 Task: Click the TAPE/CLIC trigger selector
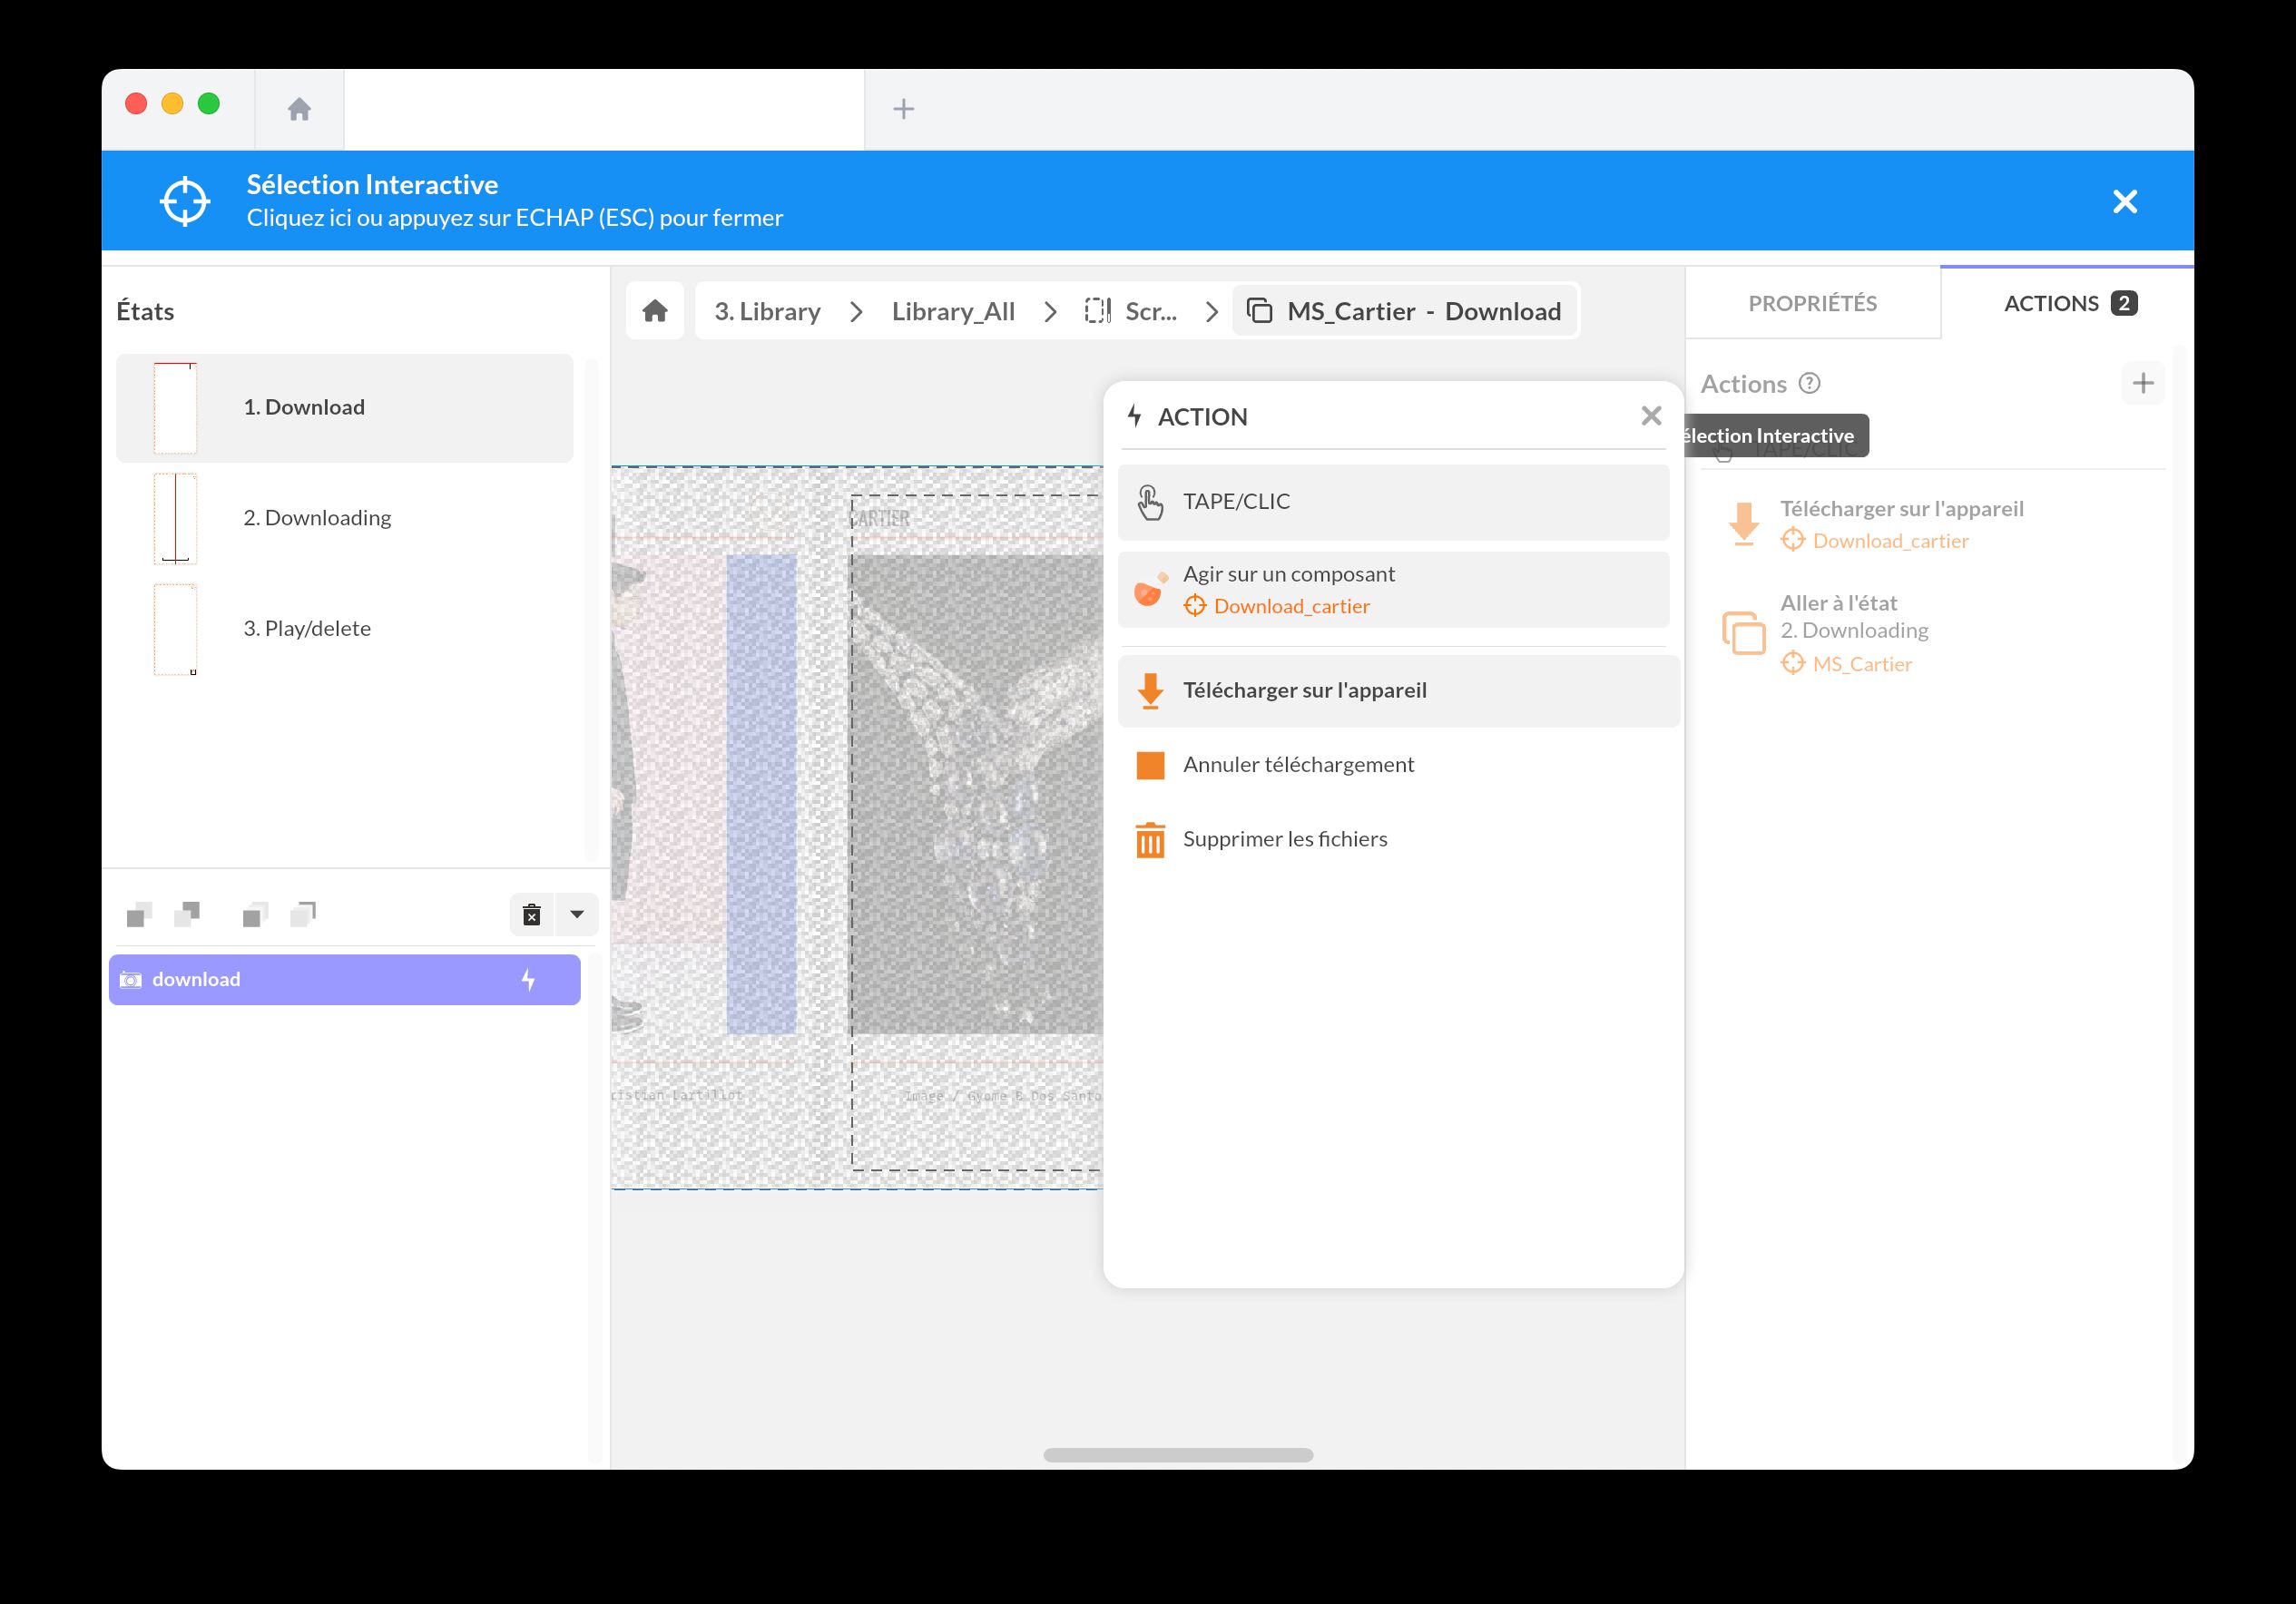pos(1393,502)
